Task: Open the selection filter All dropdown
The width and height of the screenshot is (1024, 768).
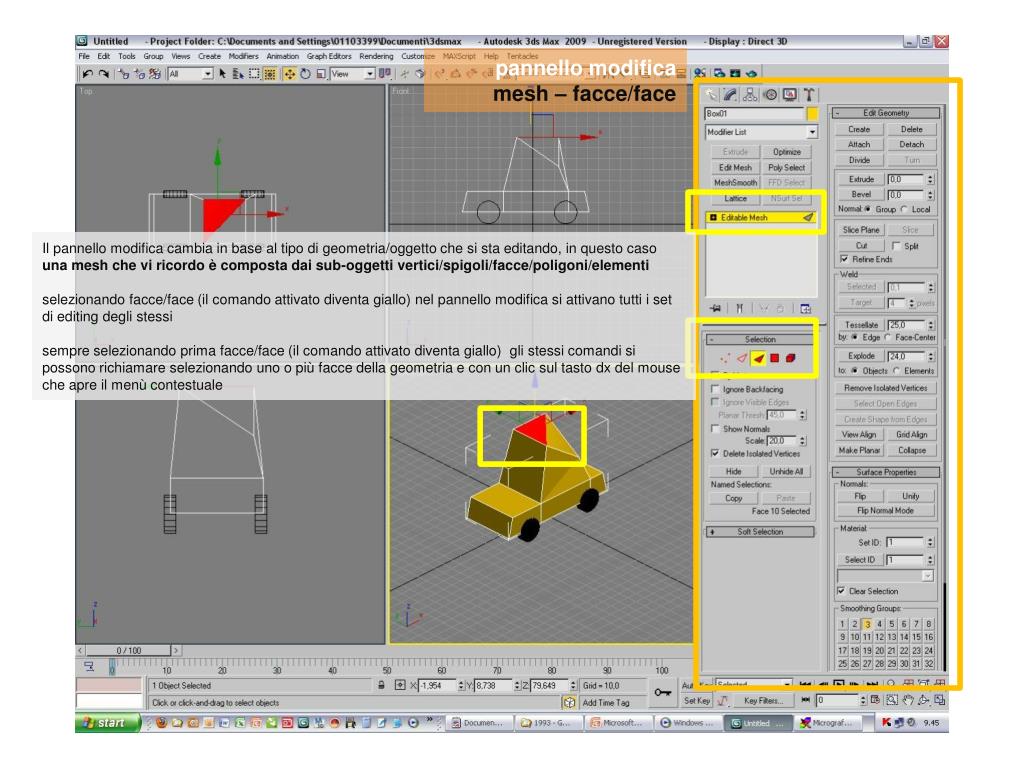Action: (208, 74)
